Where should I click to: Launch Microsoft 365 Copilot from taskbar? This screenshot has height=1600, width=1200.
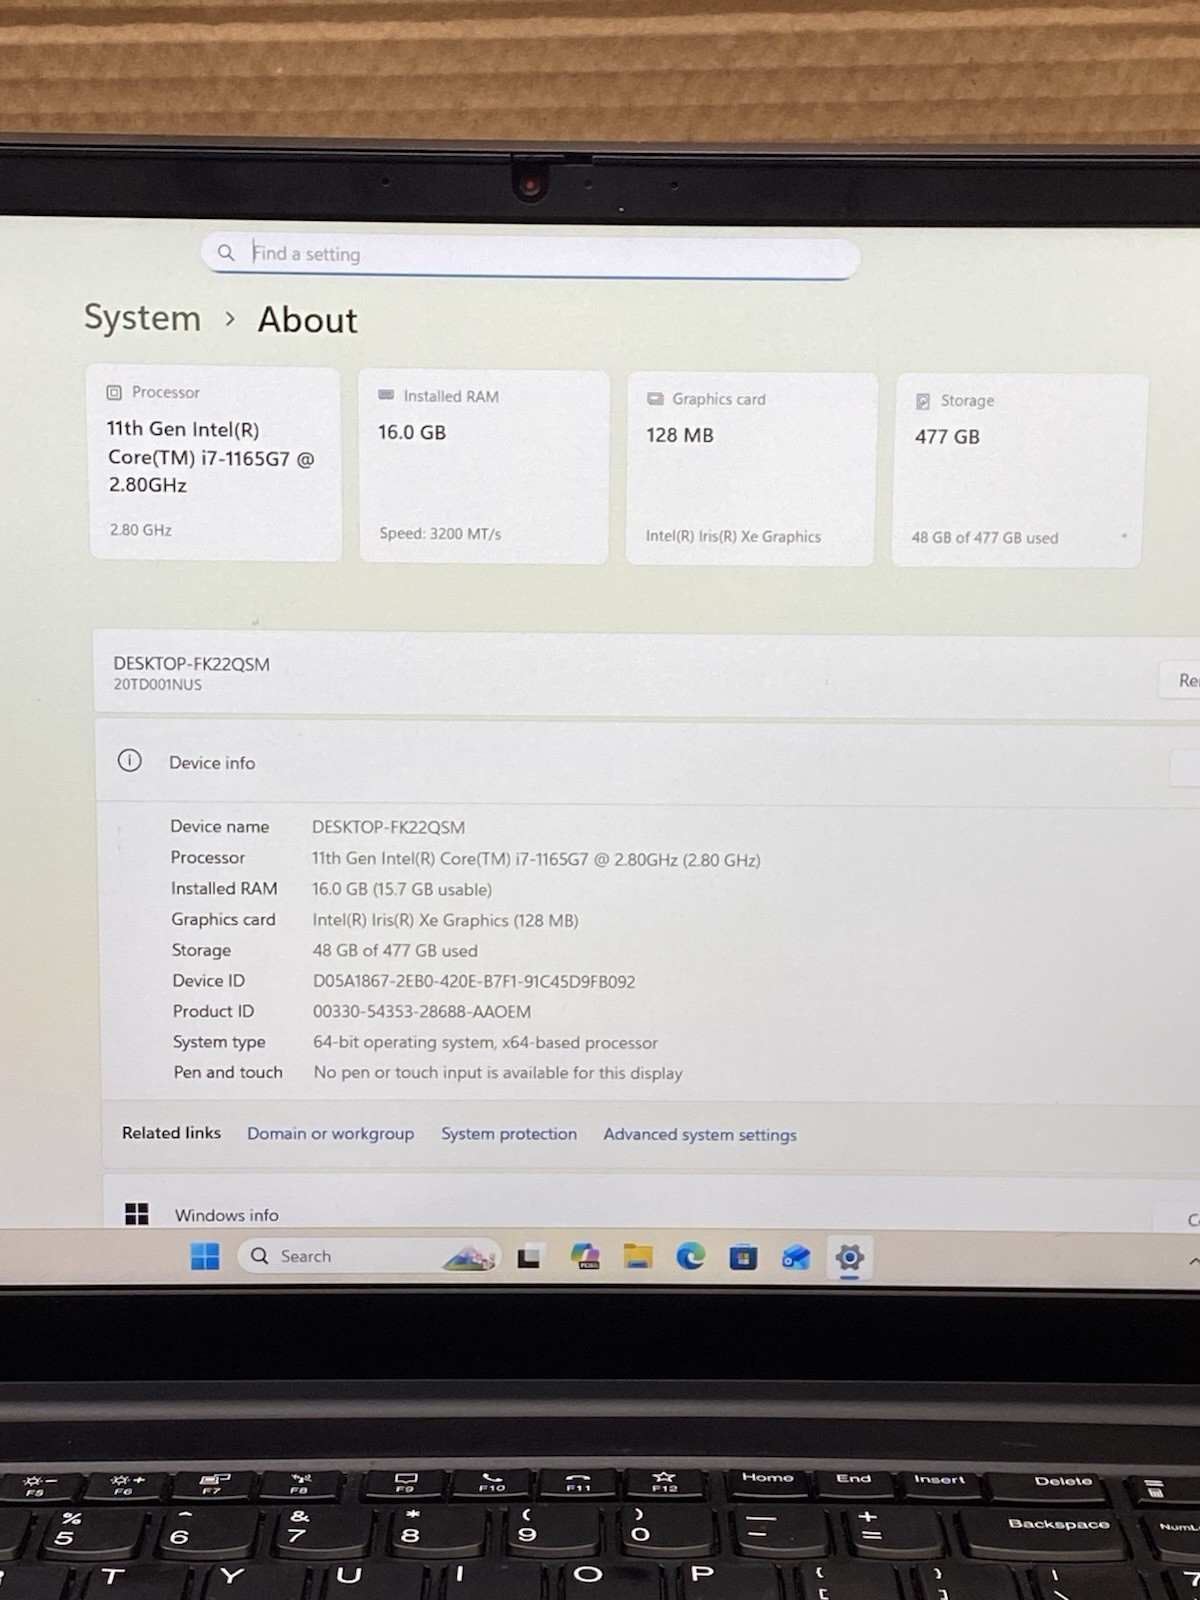click(585, 1257)
